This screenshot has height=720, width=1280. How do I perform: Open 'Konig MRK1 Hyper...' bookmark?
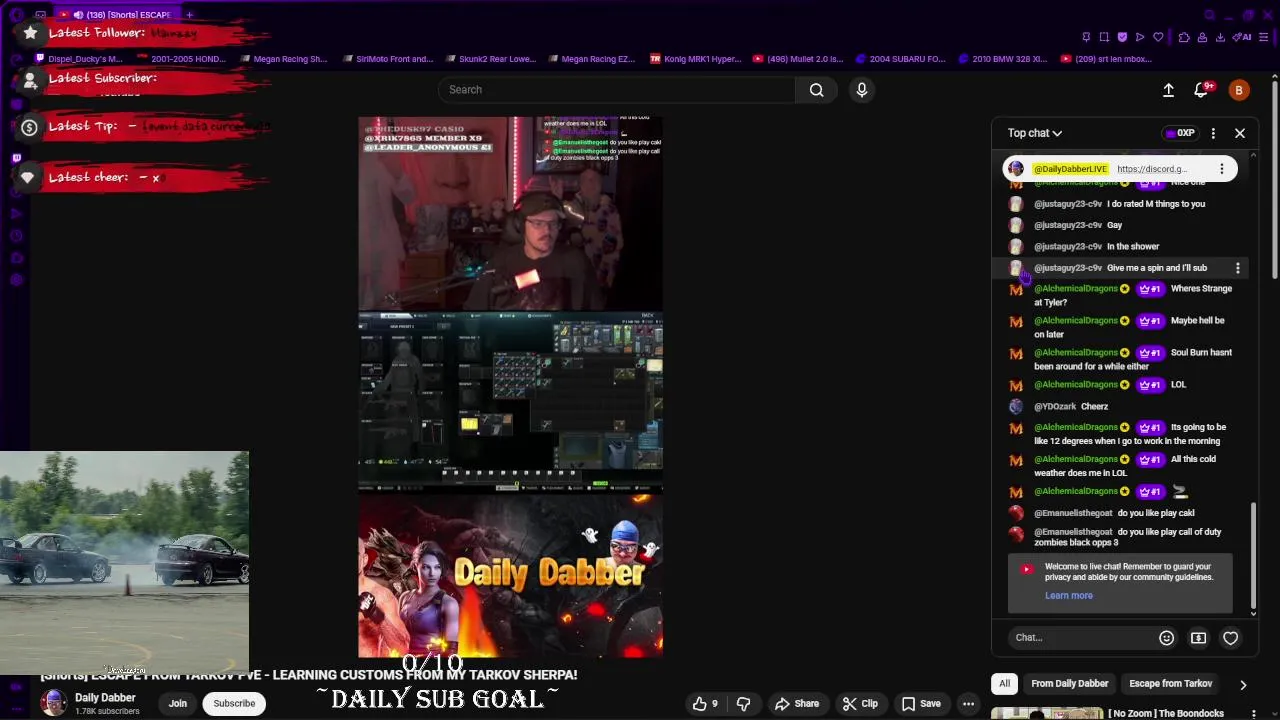pyautogui.click(x=695, y=59)
